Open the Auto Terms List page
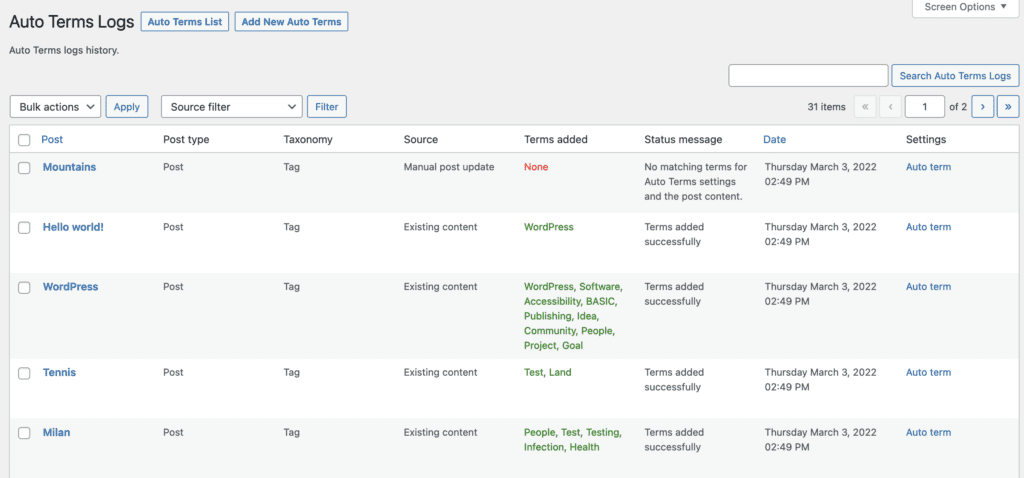 coord(185,22)
